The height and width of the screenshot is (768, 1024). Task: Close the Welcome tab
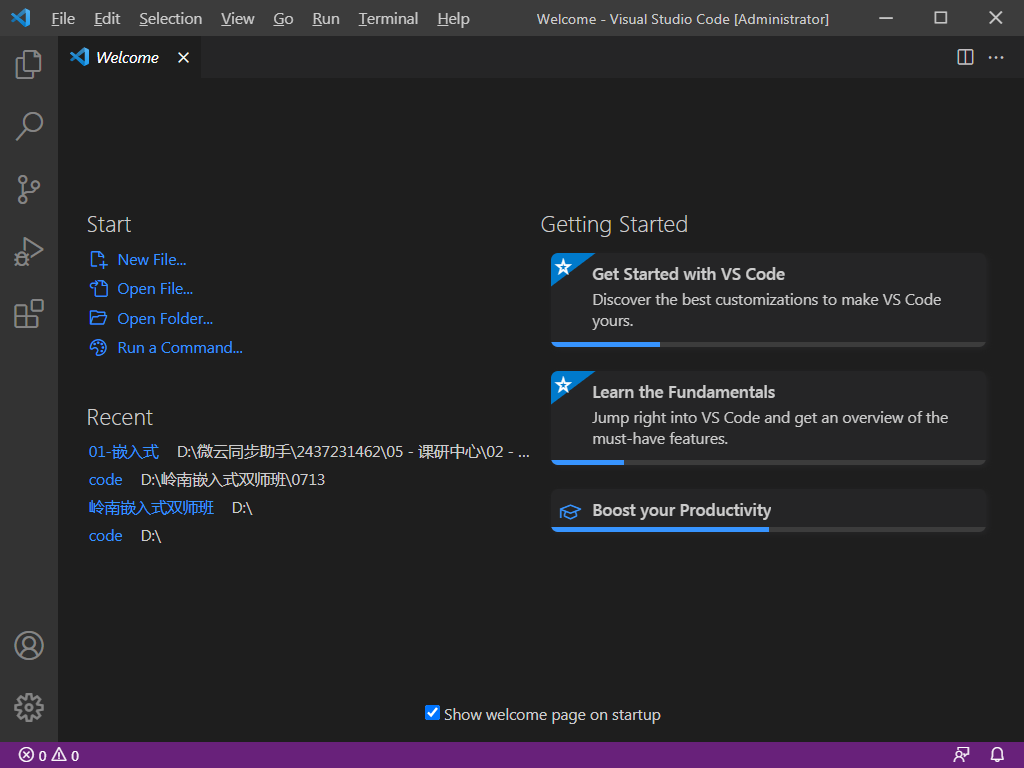pyautogui.click(x=184, y=57)
